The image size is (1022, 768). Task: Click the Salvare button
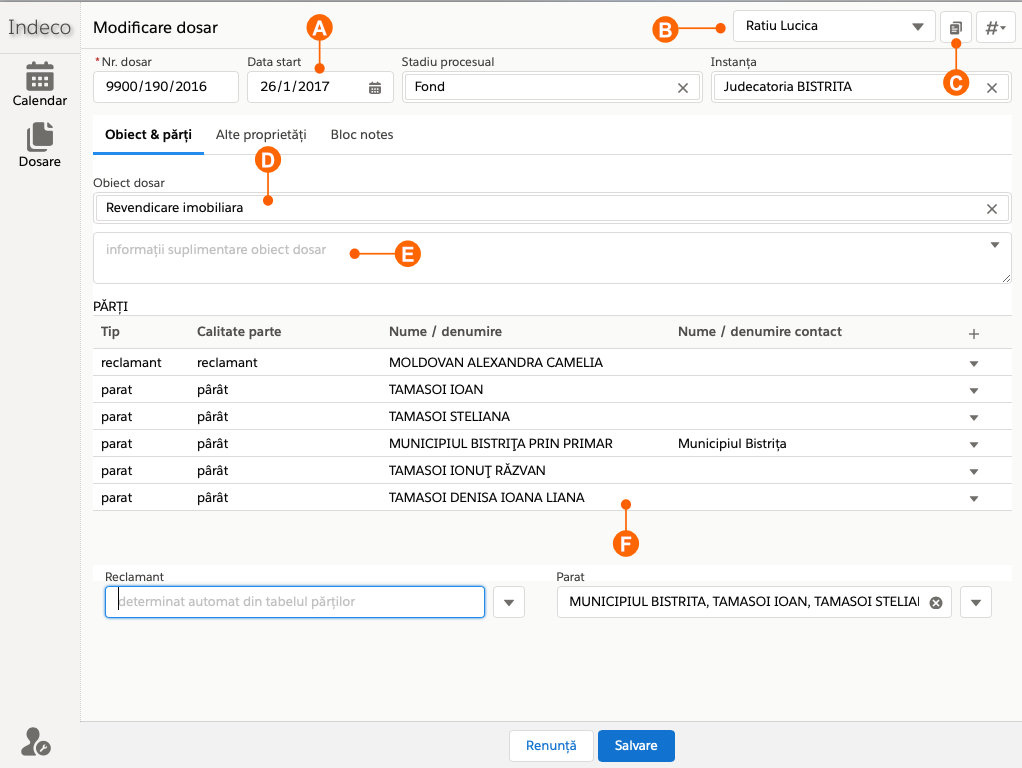point(636,746)
